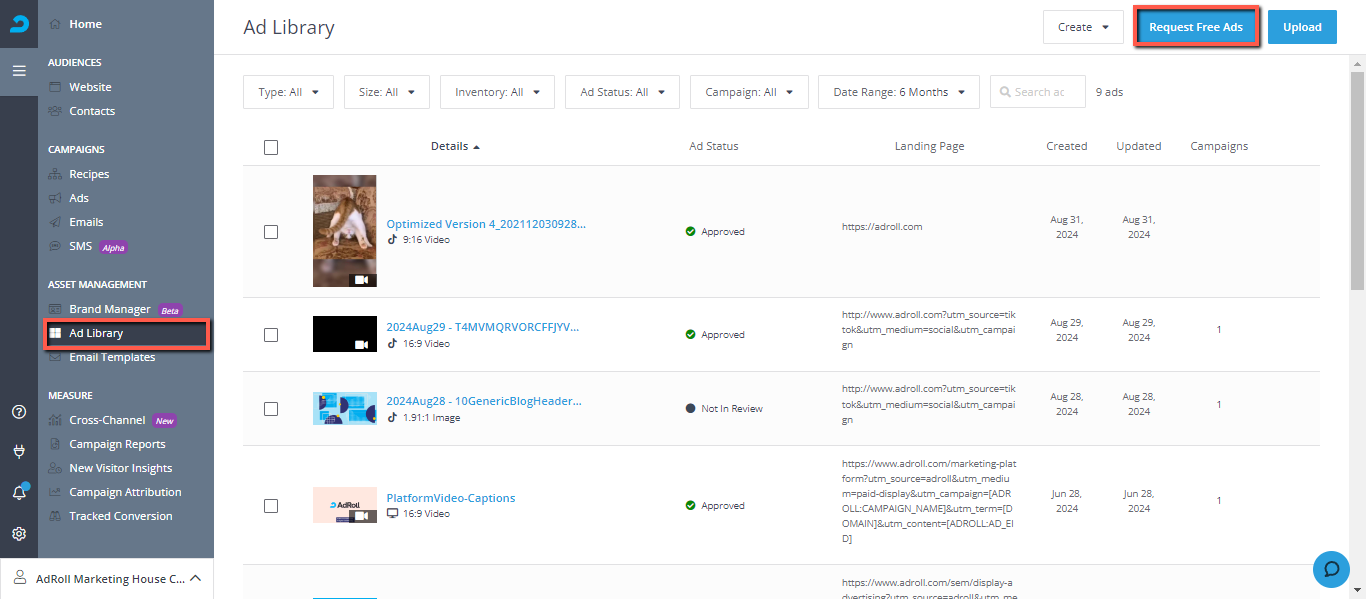Click the Ad Library grid icon
This screenshot has height=599, width=1366.
pyautogui.click(x=55, y=333)
